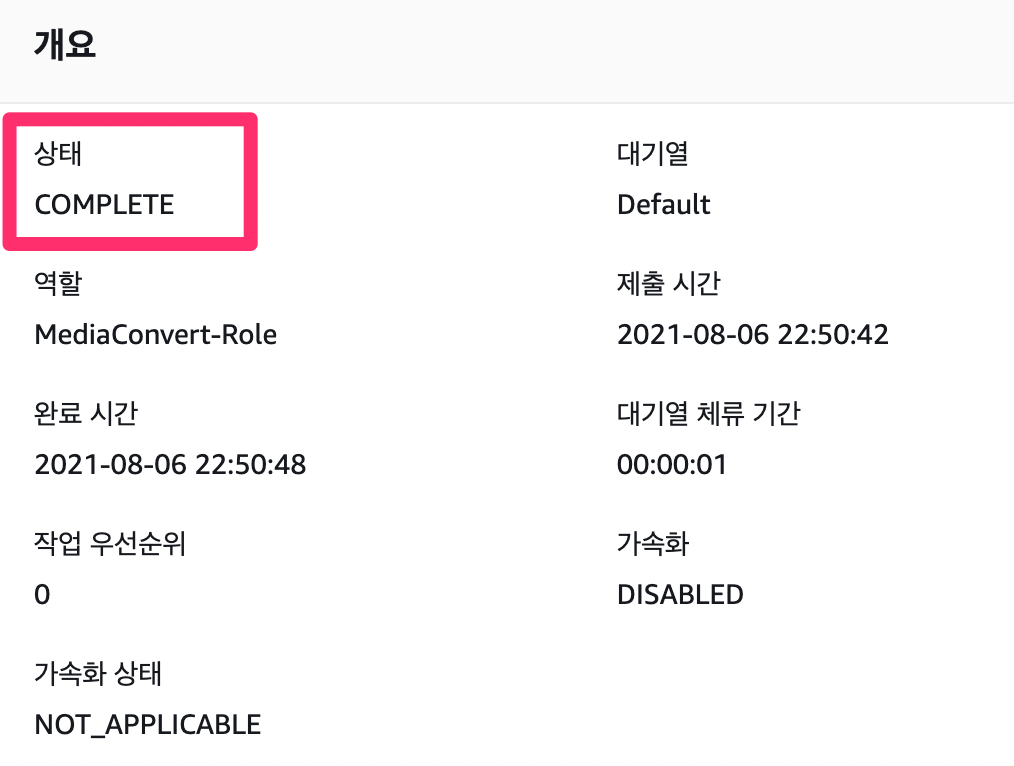Click the 가속화 label
The image size is (1014, 766).
point(651,543)
